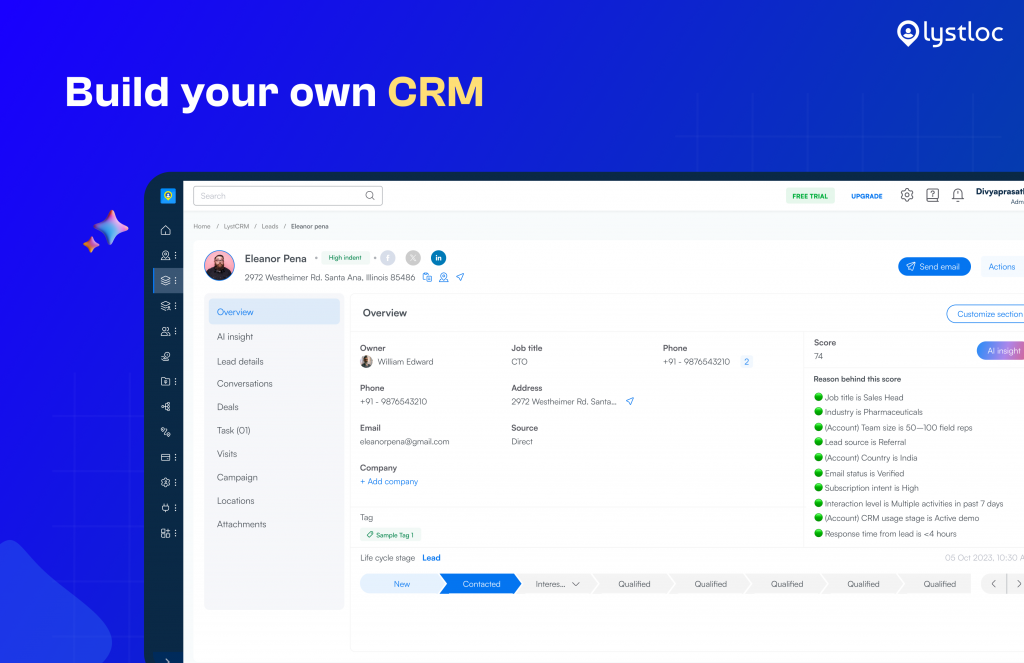Viewport: 1024px width, 663px height.
Task: Click the gradient AI insight button near Score
Action: (1001, 351)
